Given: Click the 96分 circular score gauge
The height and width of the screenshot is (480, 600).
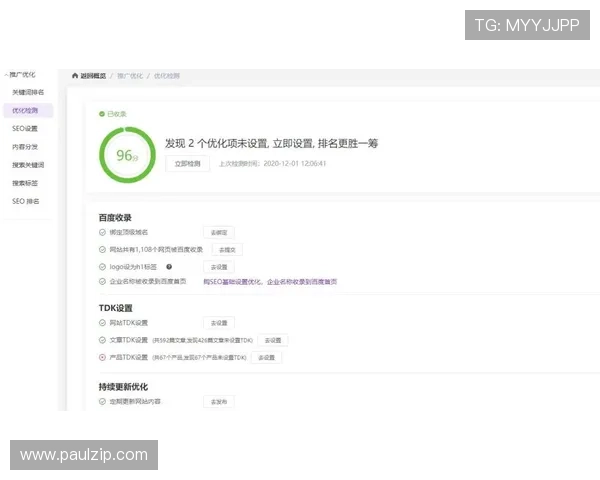Looking at the screenshot, I should 127,155.
